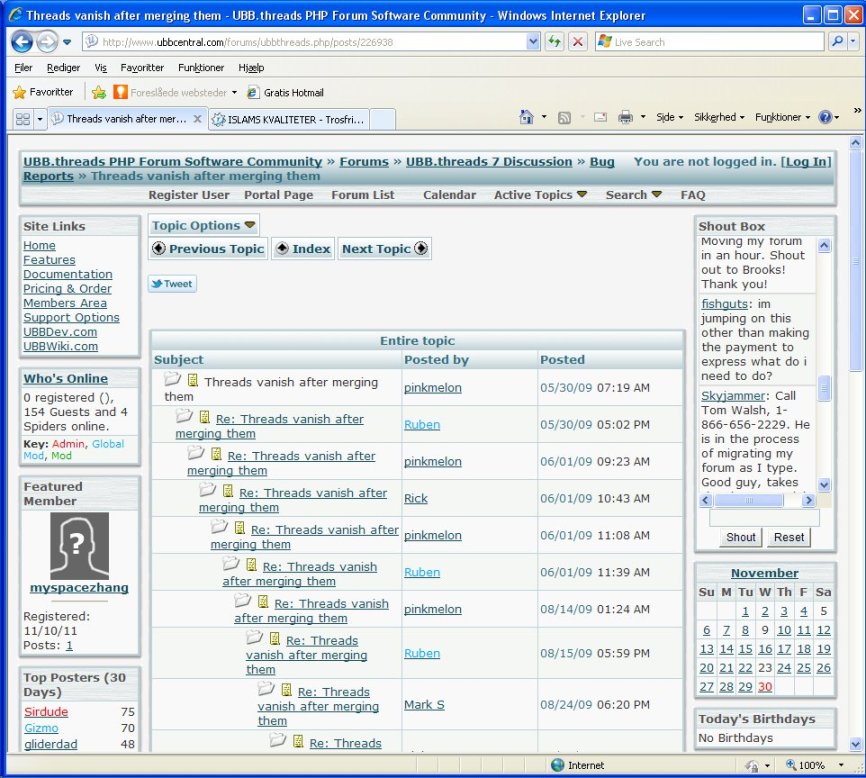This screenshot has width=866, height=778.
Task: Open the Pricing & Order site link
Action: (x=67, y=288)
